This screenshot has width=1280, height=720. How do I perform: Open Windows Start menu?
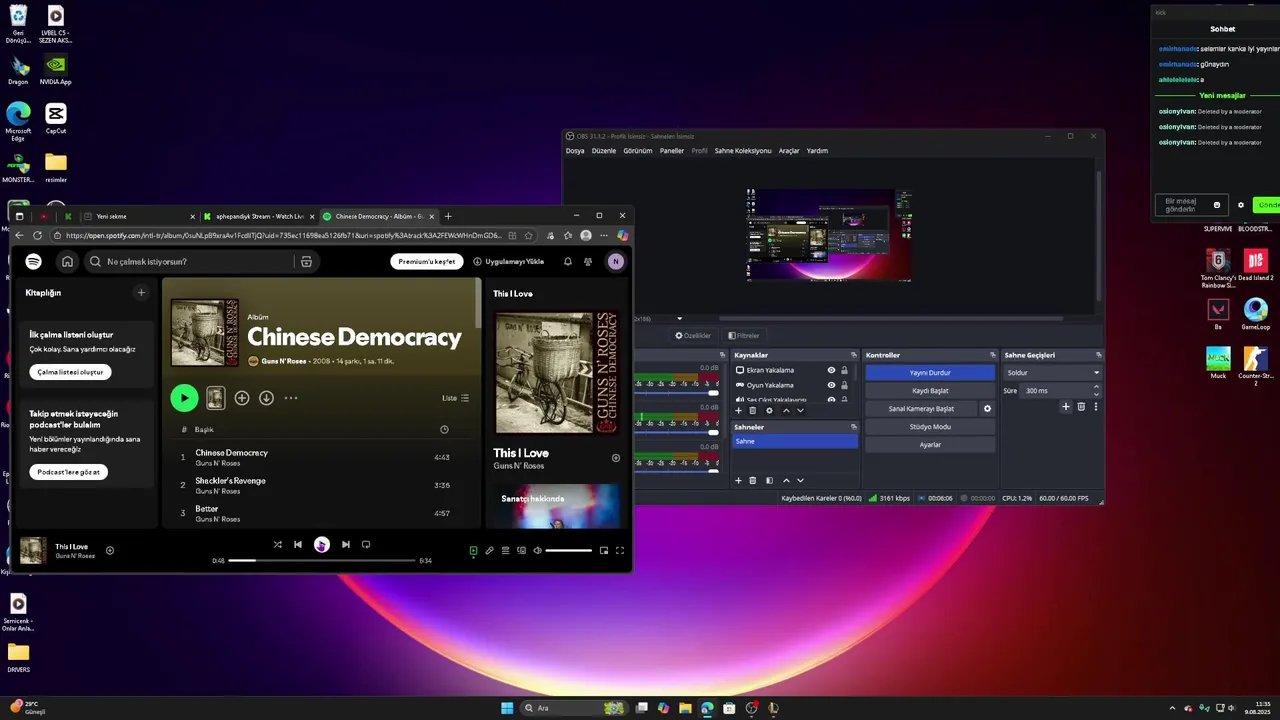[507, 708]
